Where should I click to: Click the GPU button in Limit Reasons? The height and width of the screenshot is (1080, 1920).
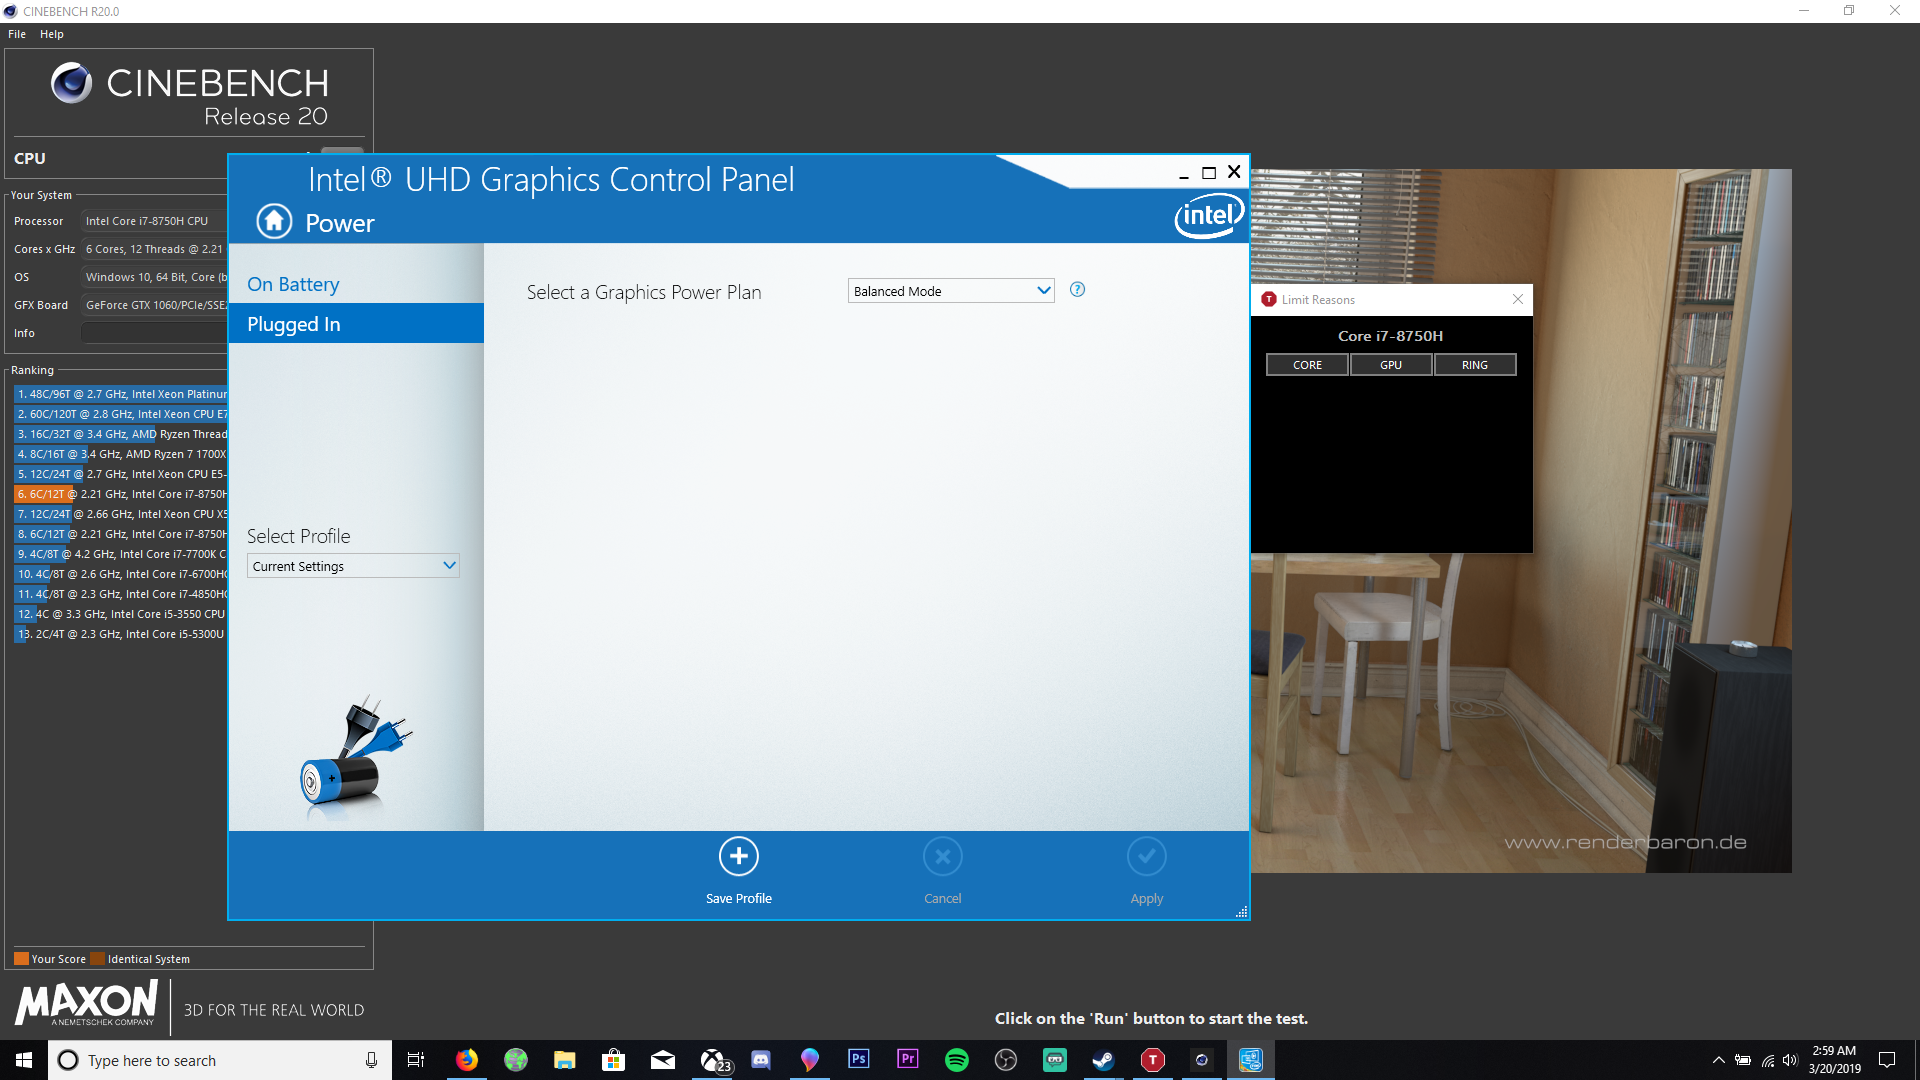coord(1391,365)
